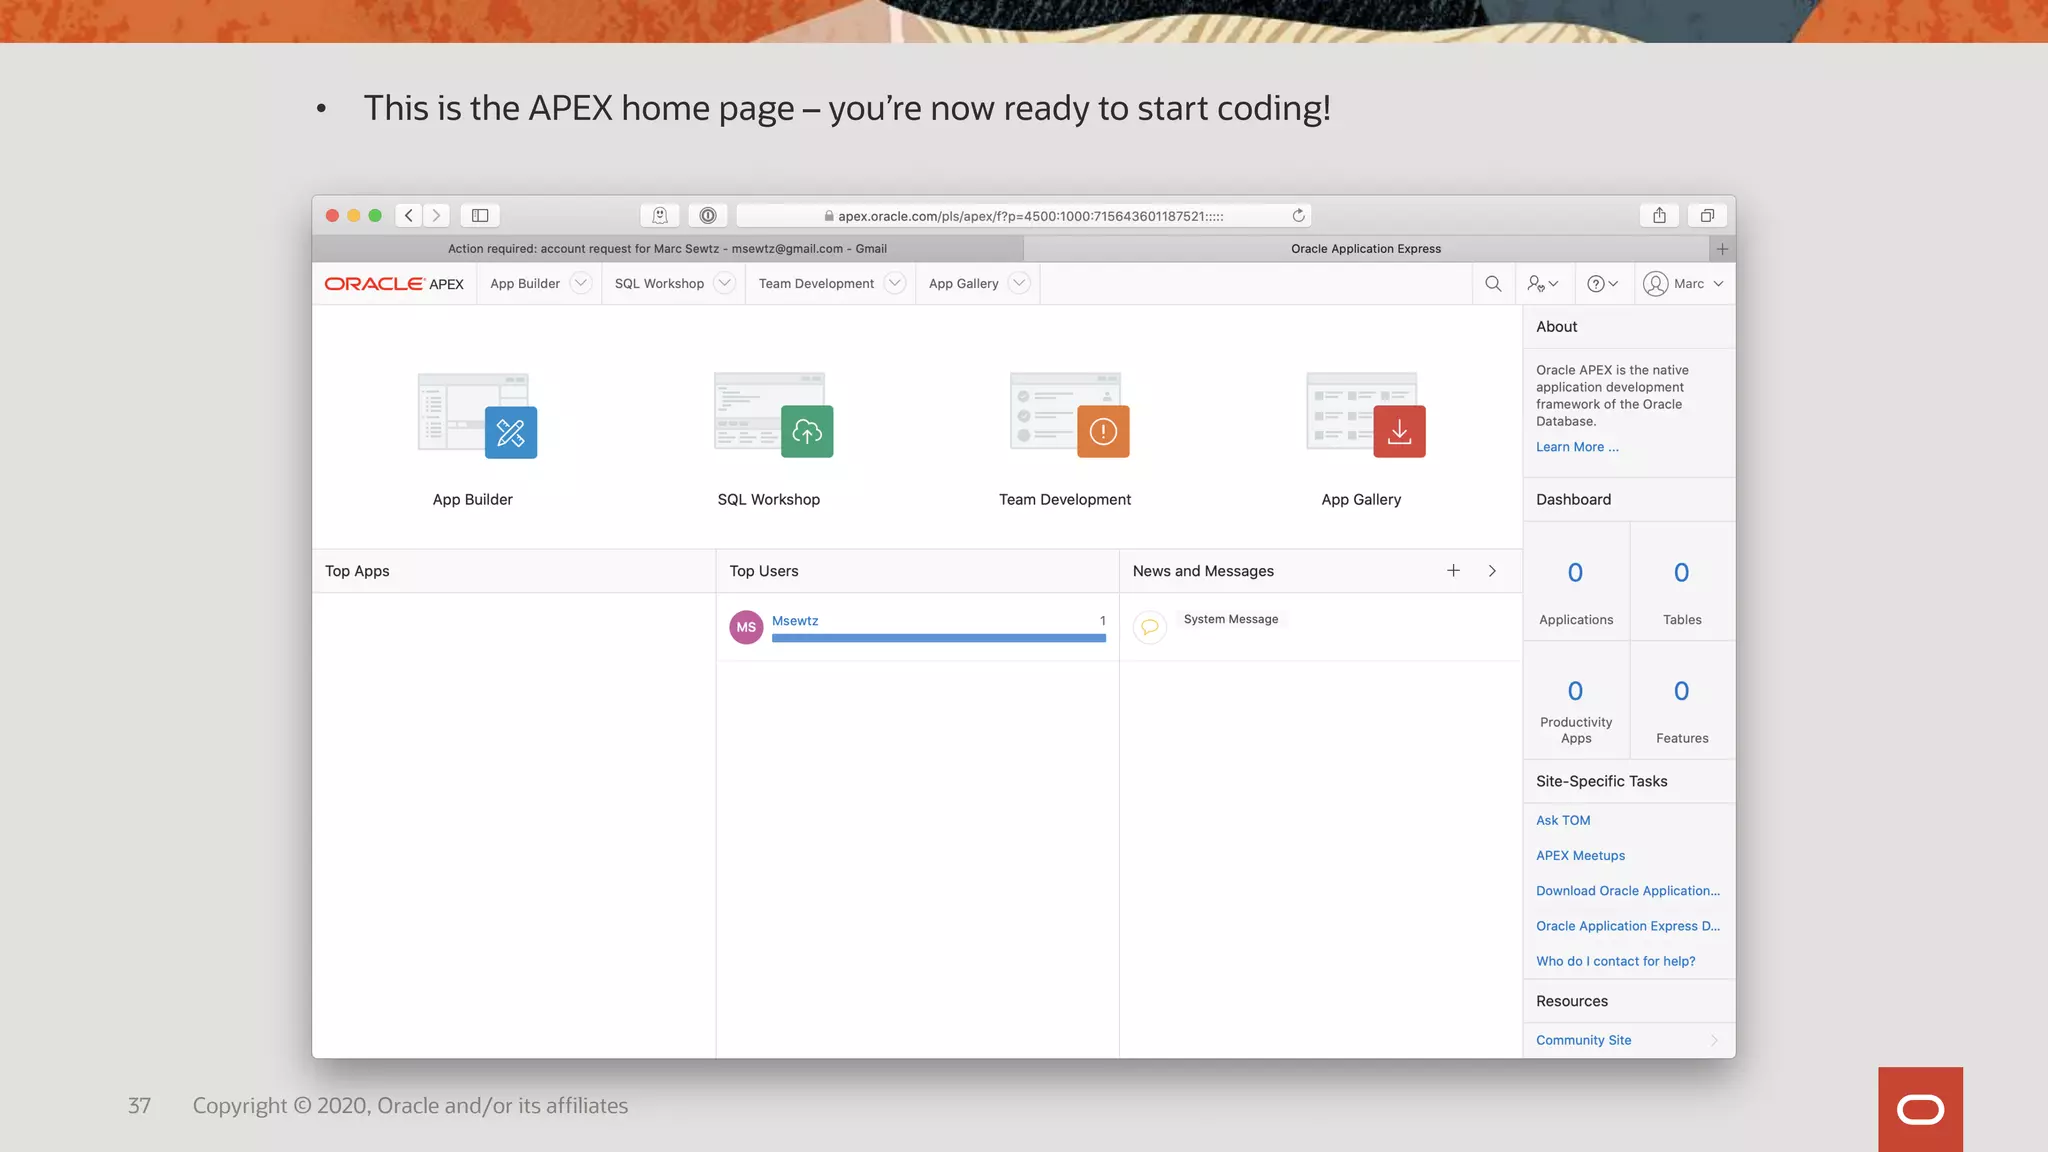Expand the Community Site row chevron

coord(1714,1040)
